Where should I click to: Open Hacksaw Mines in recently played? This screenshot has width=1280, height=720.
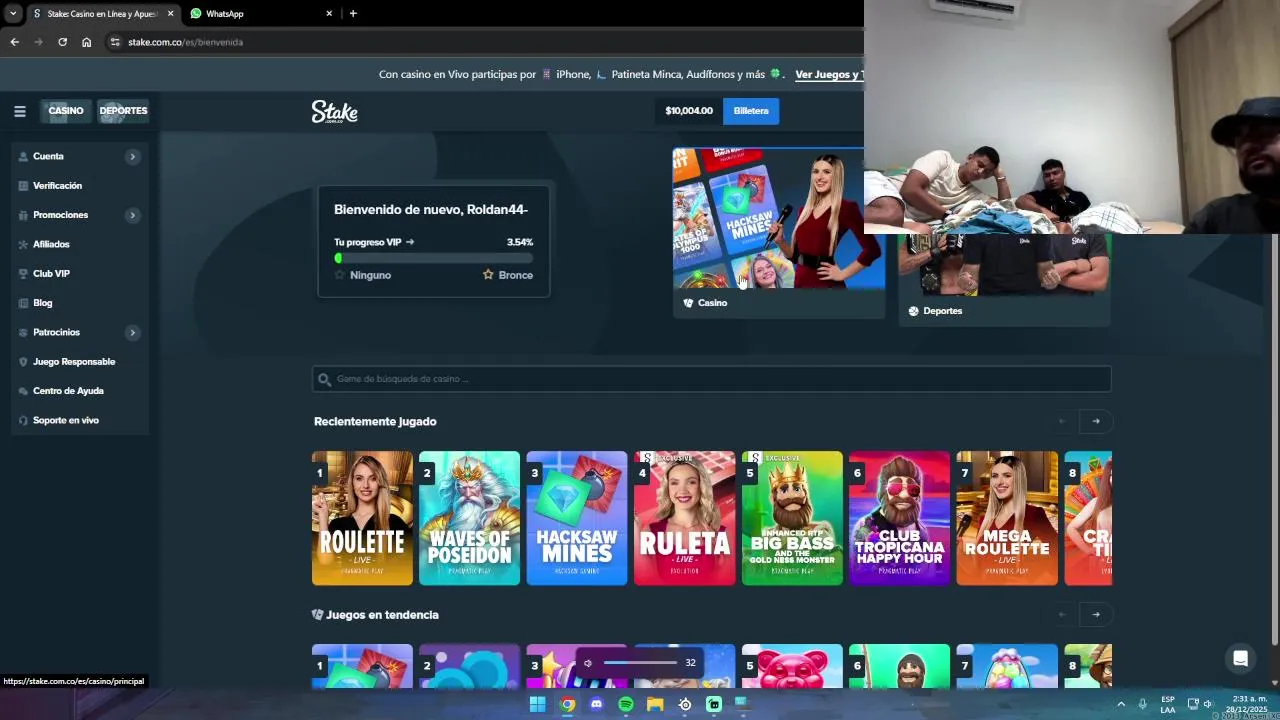tap(577, 518)
